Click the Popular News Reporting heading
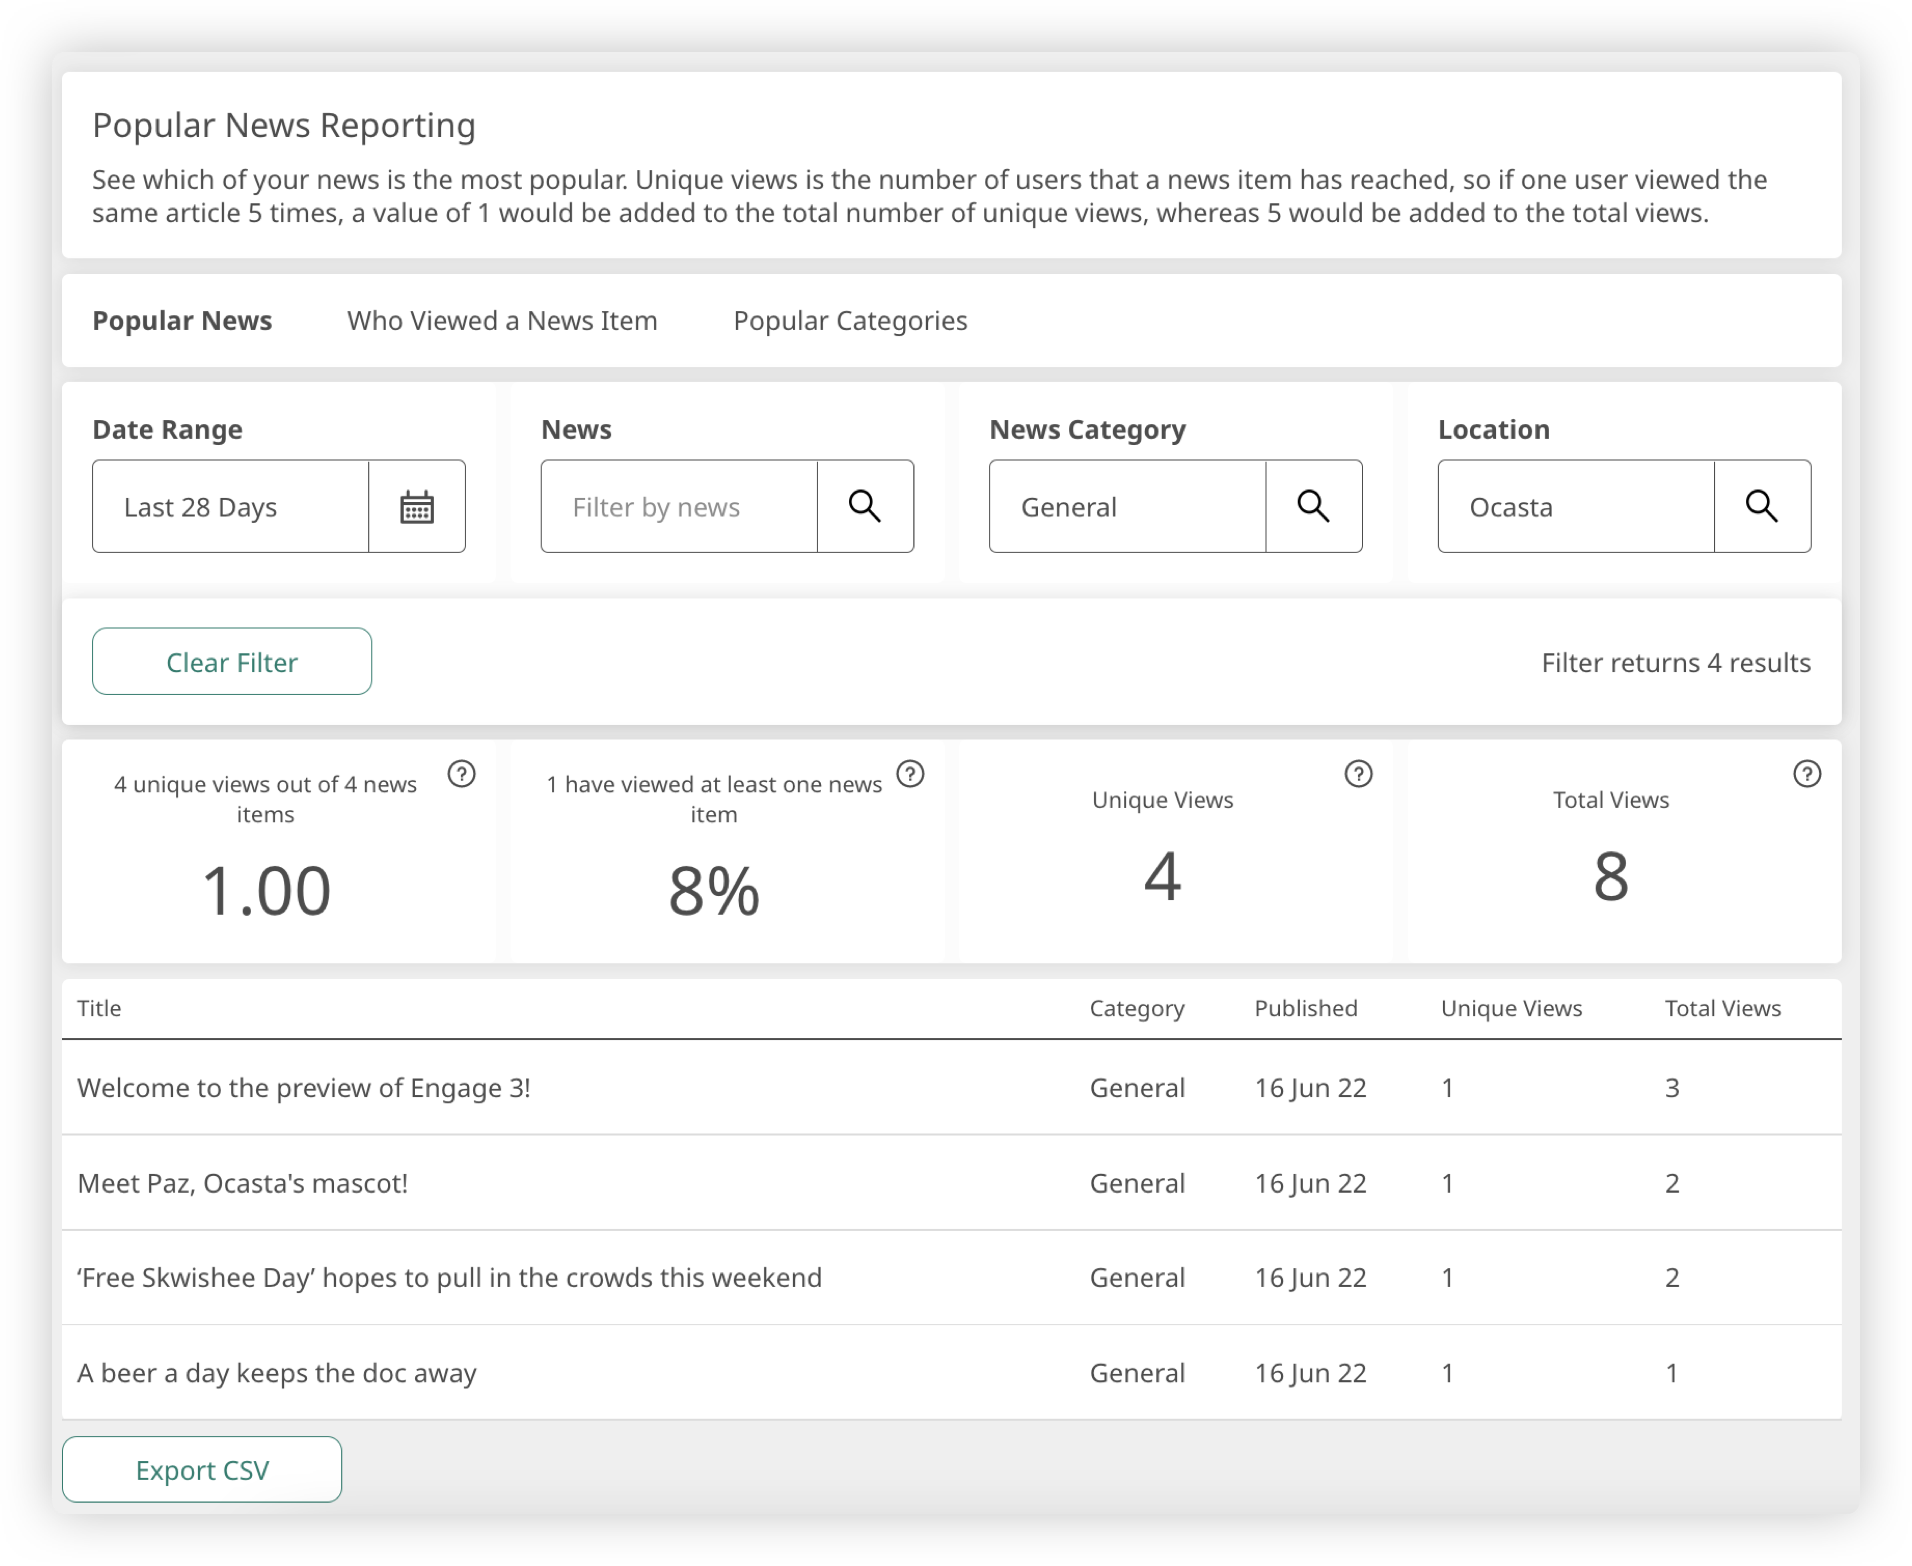The image size is (1912, 1566). 284,126
